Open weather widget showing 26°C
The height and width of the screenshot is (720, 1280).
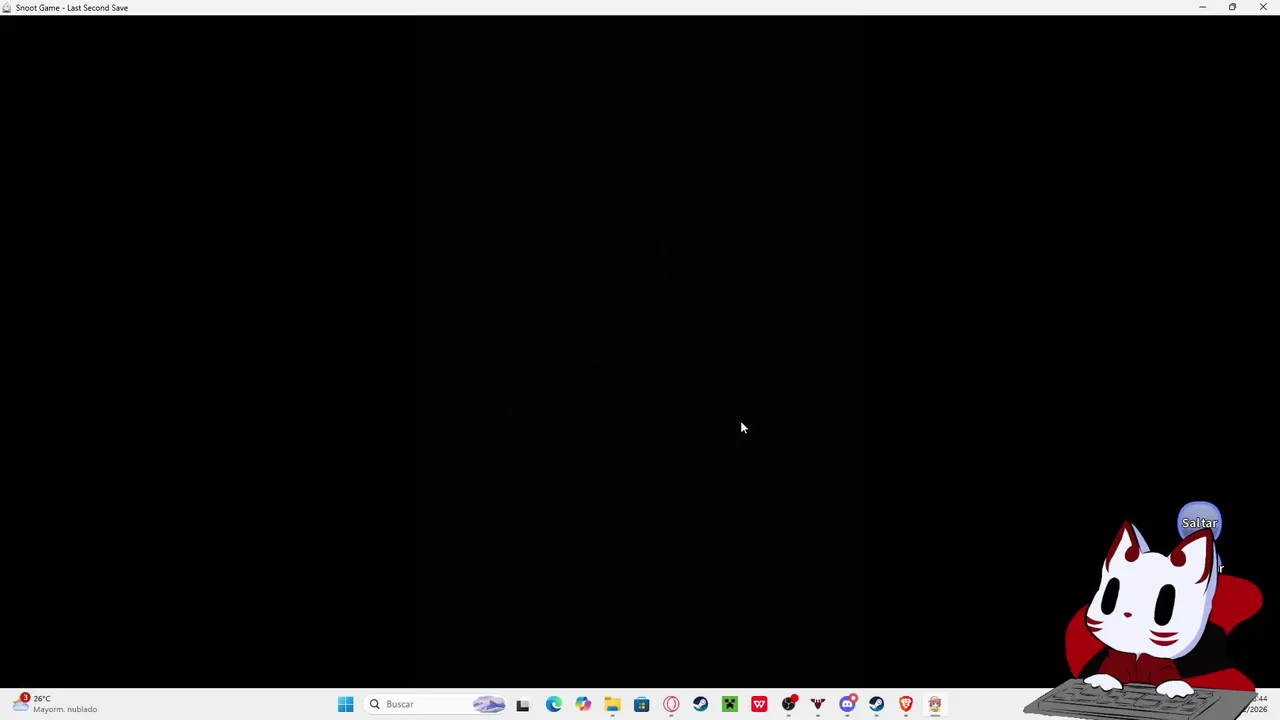click(55, 704)
